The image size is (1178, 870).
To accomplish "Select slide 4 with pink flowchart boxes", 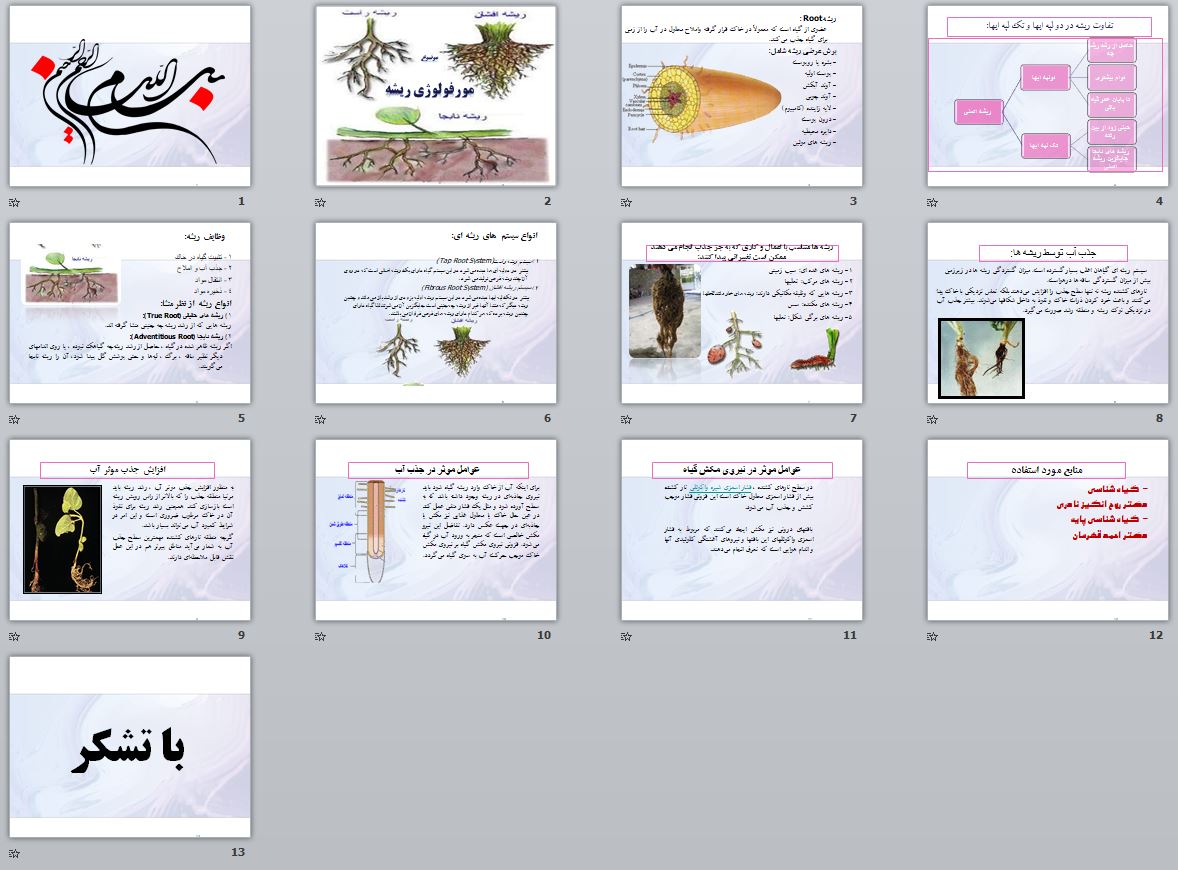I will pos(1047,96).
